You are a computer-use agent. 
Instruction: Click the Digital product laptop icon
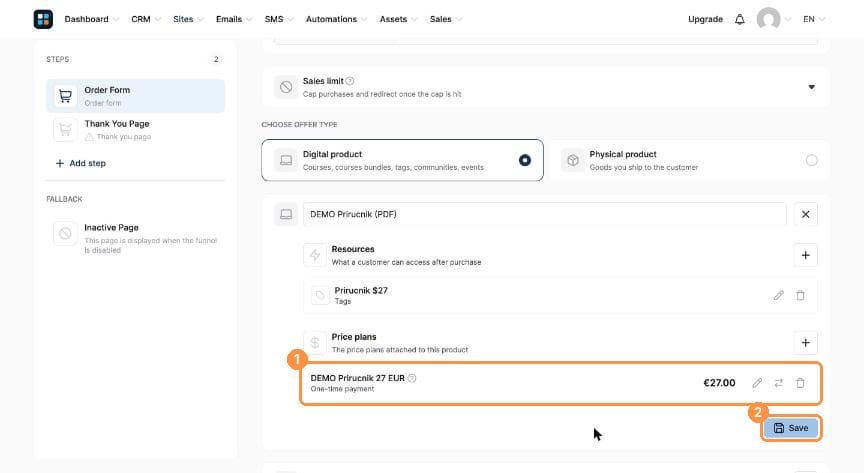285,160
